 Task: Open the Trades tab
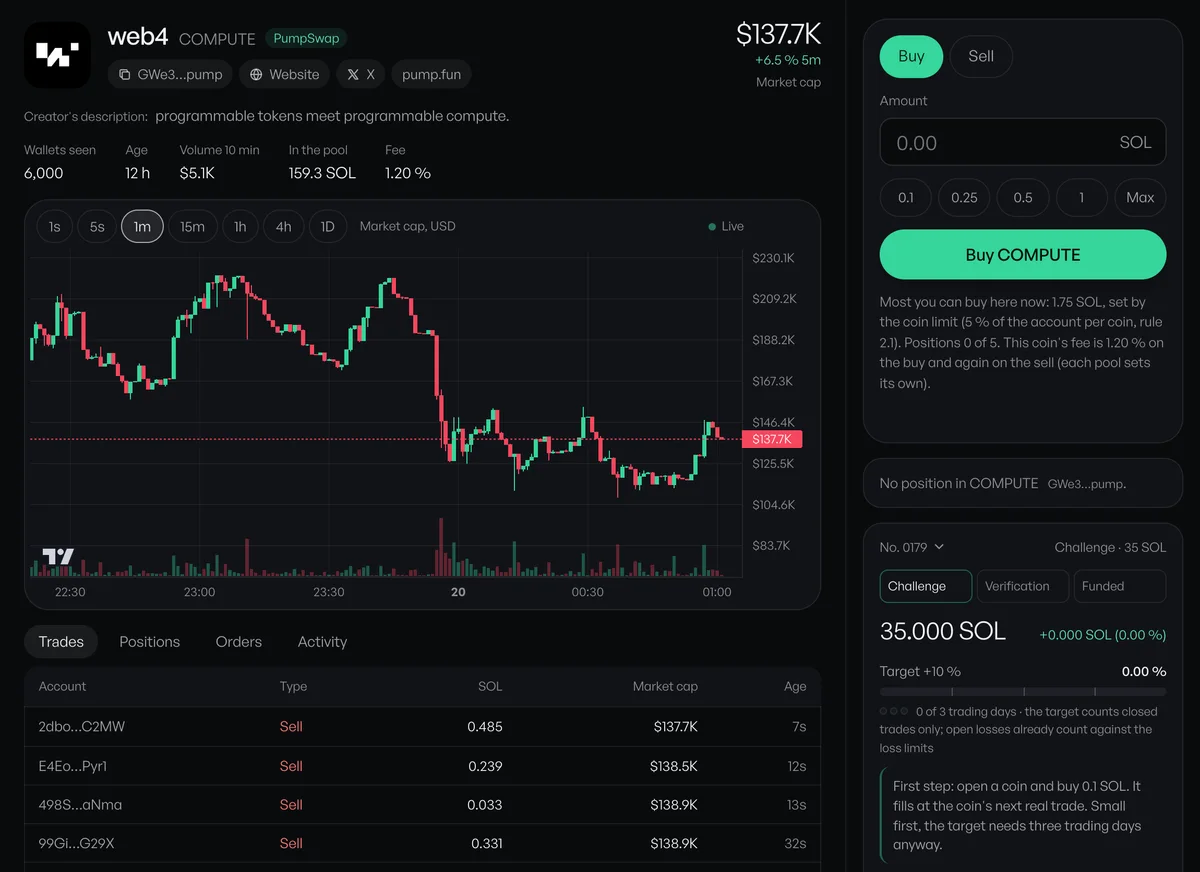pyautogui.click(x=61, y=642)
